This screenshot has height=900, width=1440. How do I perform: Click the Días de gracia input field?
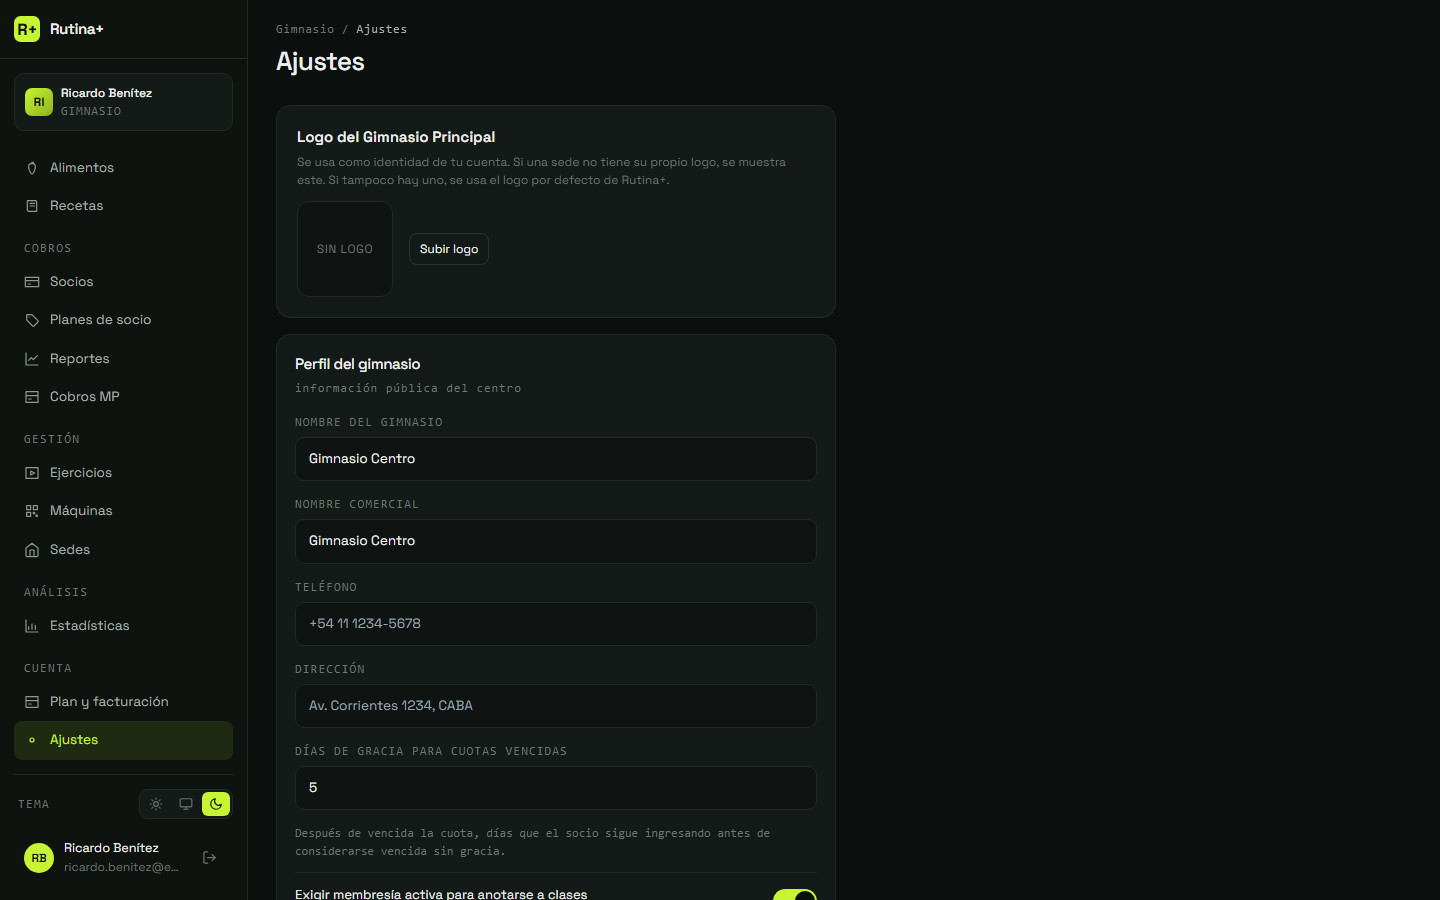[556, 788]
